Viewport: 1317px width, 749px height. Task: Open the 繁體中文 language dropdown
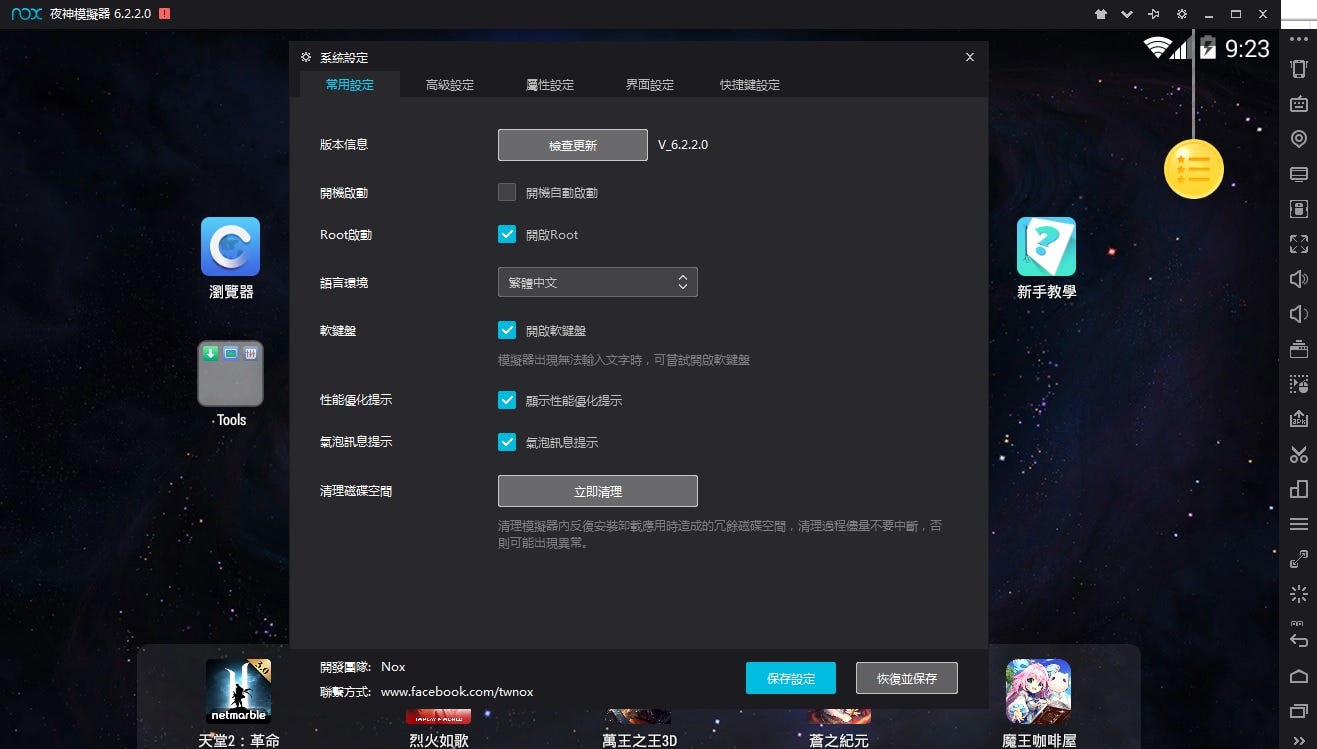click(x=597, y=282)
